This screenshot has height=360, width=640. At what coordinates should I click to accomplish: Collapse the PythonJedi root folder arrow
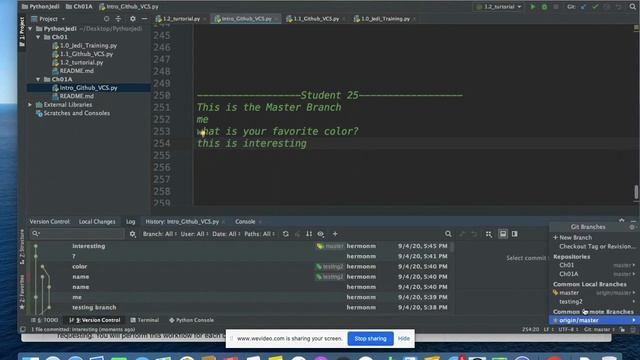(x=30, y=29)
